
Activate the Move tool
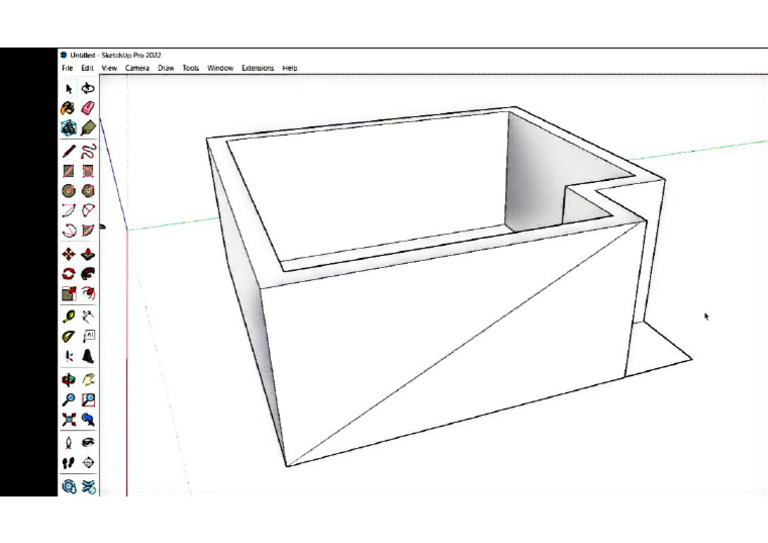[x=69, y=254]
